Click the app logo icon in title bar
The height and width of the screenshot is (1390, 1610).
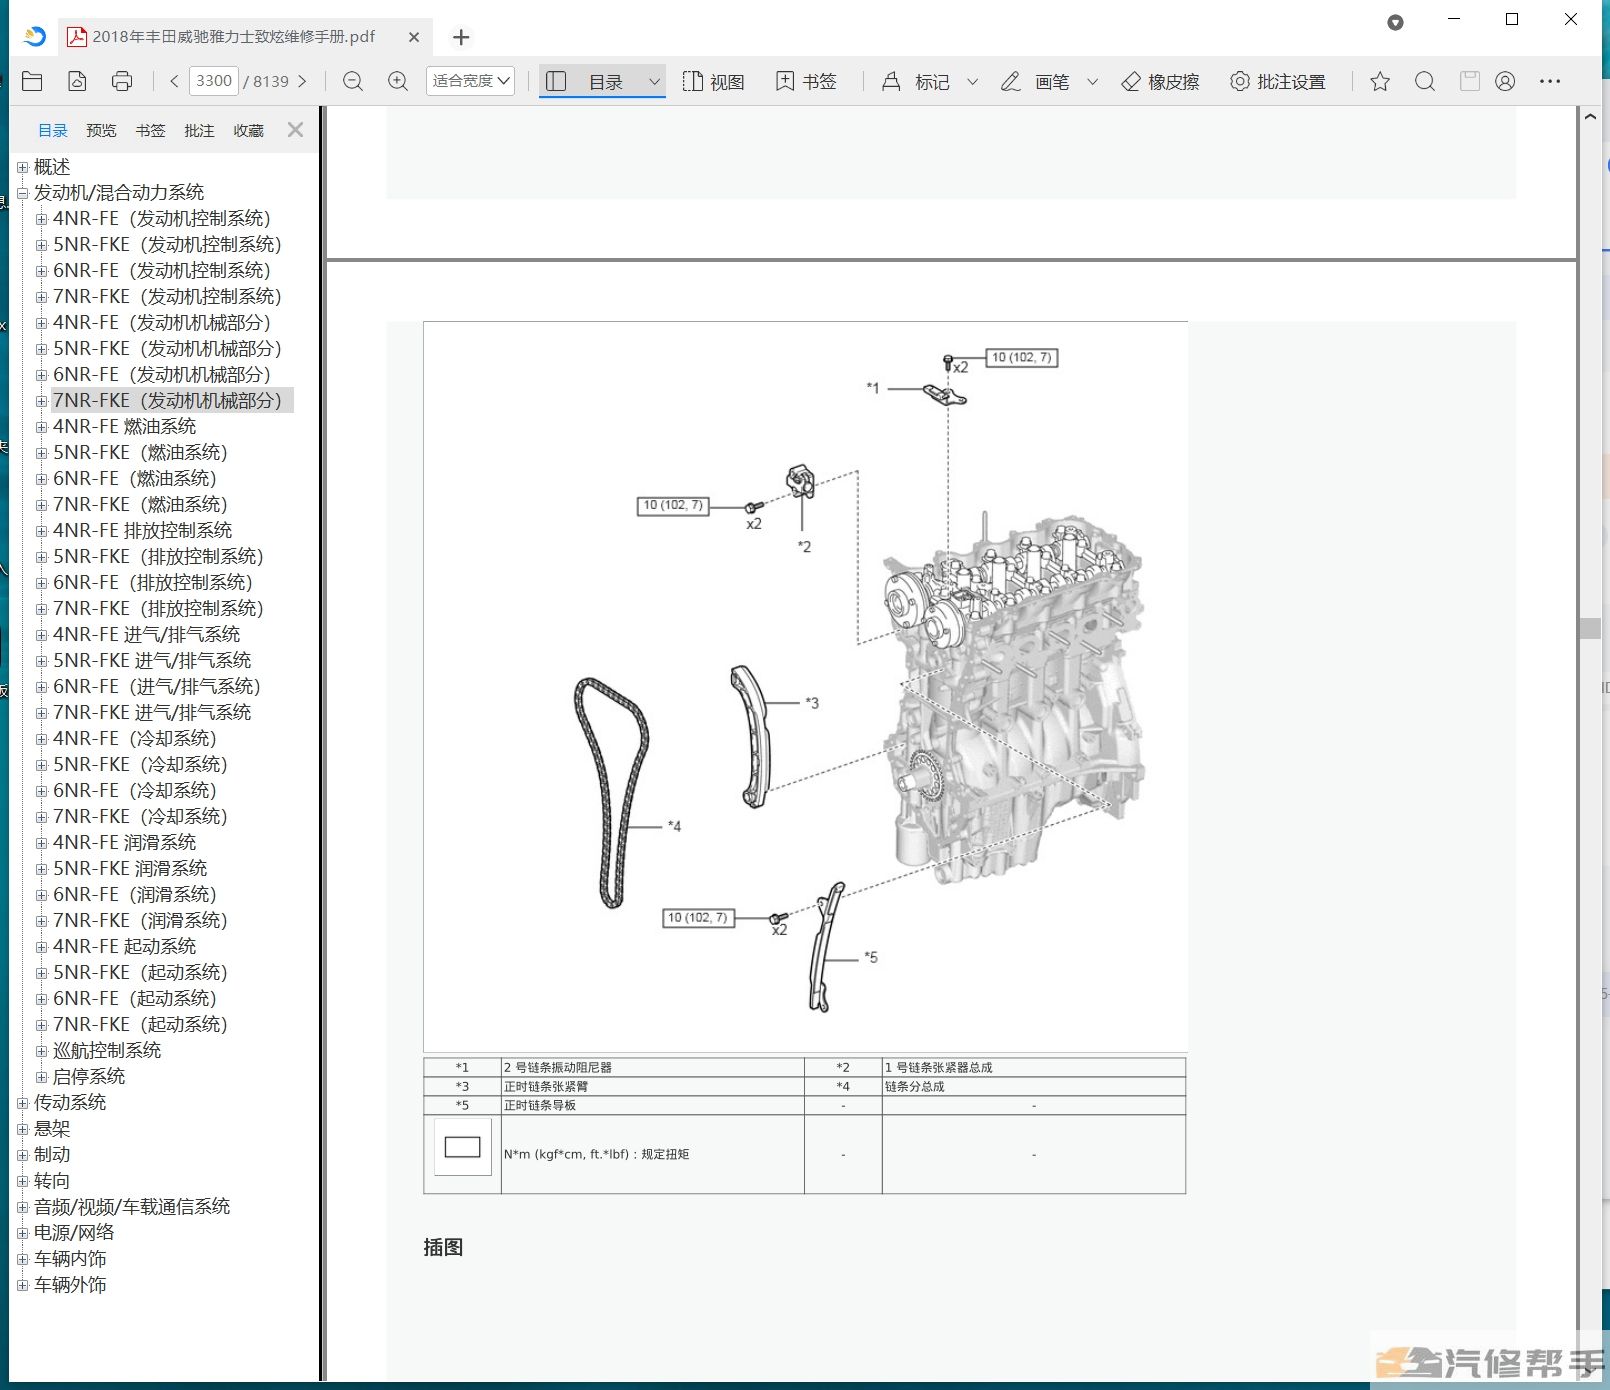click(x=35, y=36)
